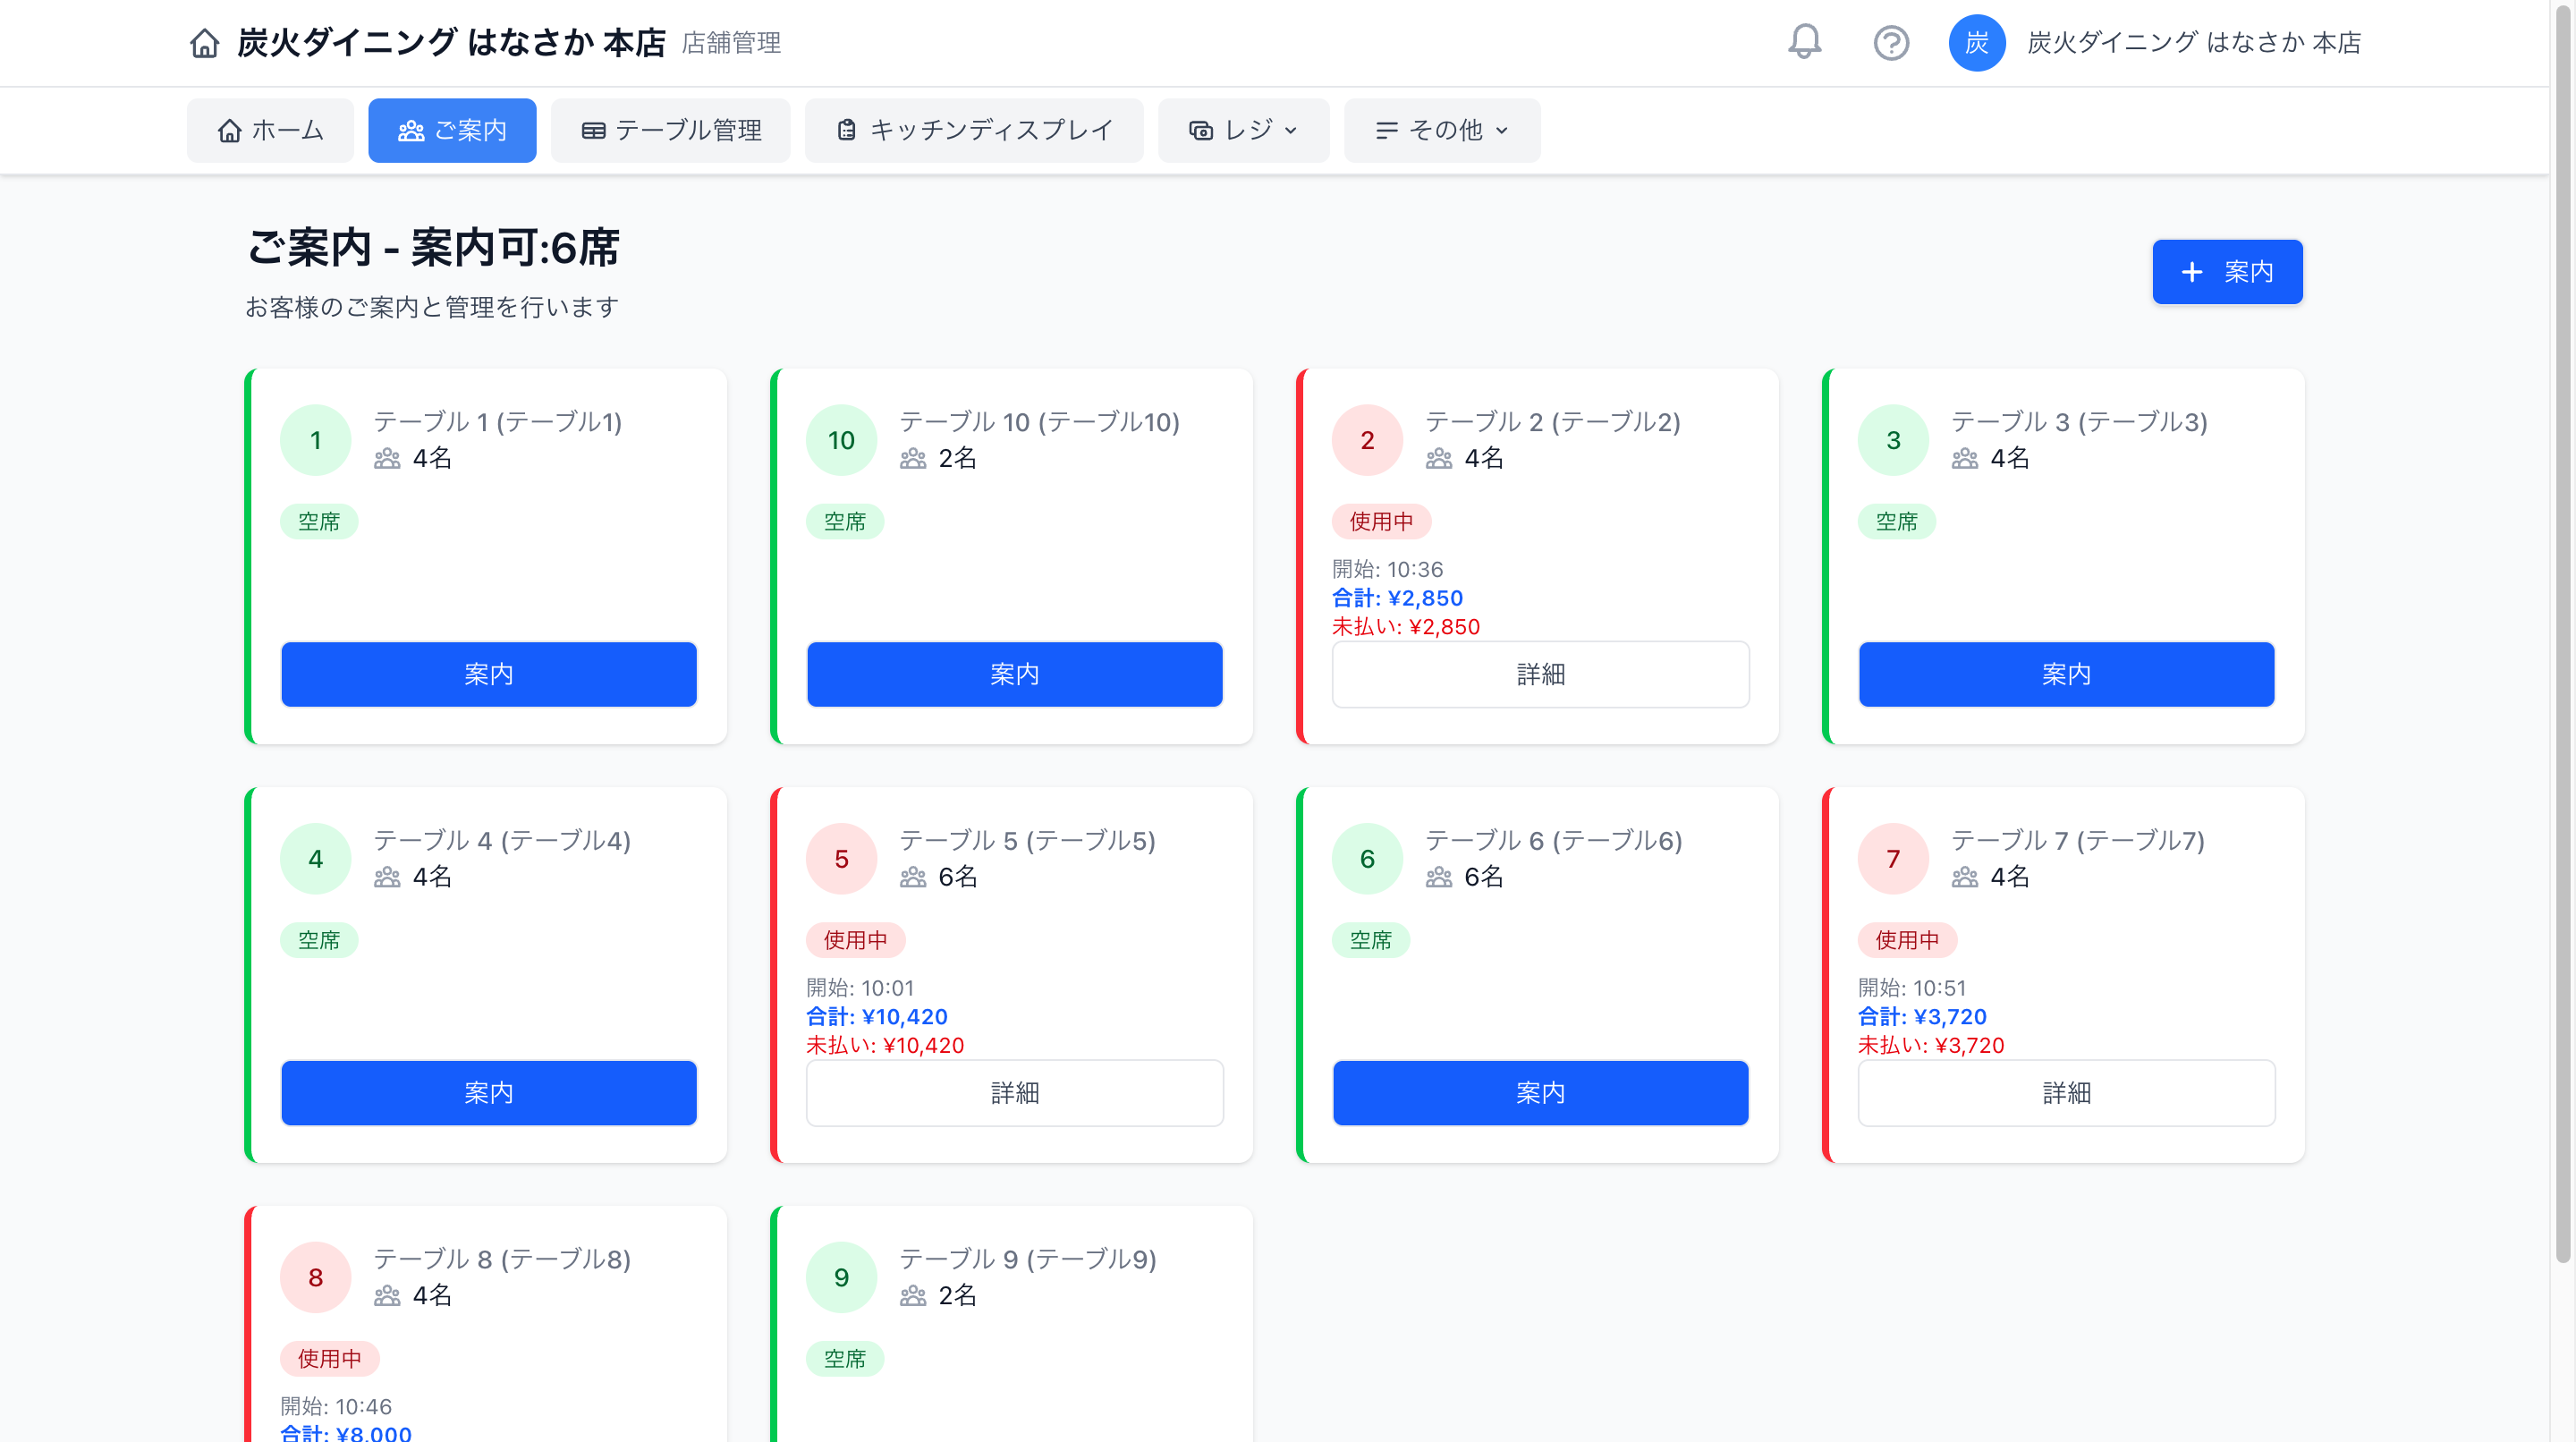Click the label テーブル 6 (テーブル6)
Viewport: 2576px width, 1442px height.
pyautogui.click(x=1554, y=841)
